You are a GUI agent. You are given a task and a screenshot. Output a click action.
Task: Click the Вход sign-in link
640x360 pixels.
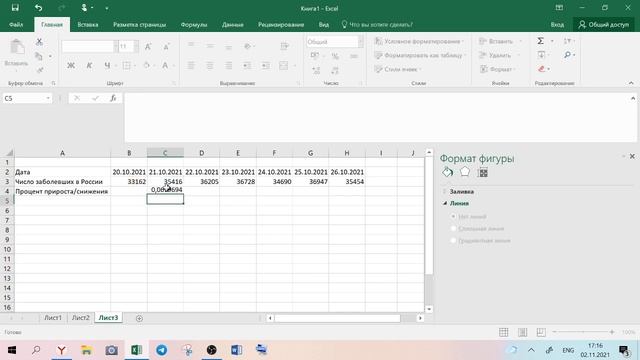[557, 24]
